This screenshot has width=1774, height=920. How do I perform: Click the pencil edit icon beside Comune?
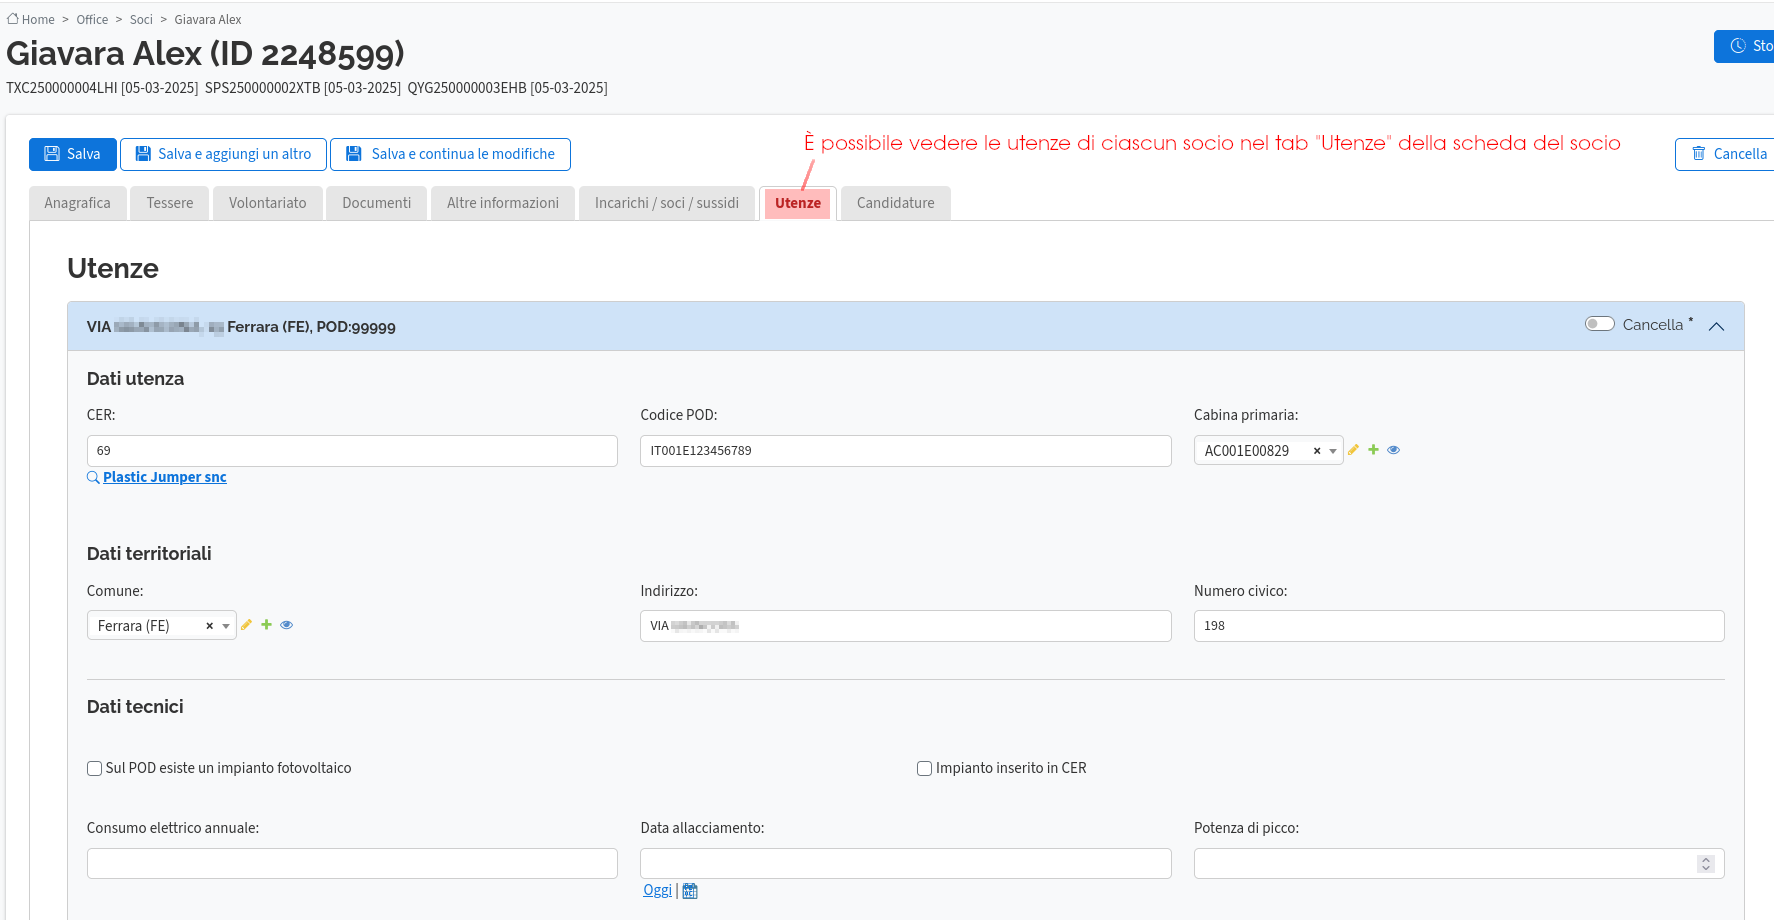click(x=246, y=625)
